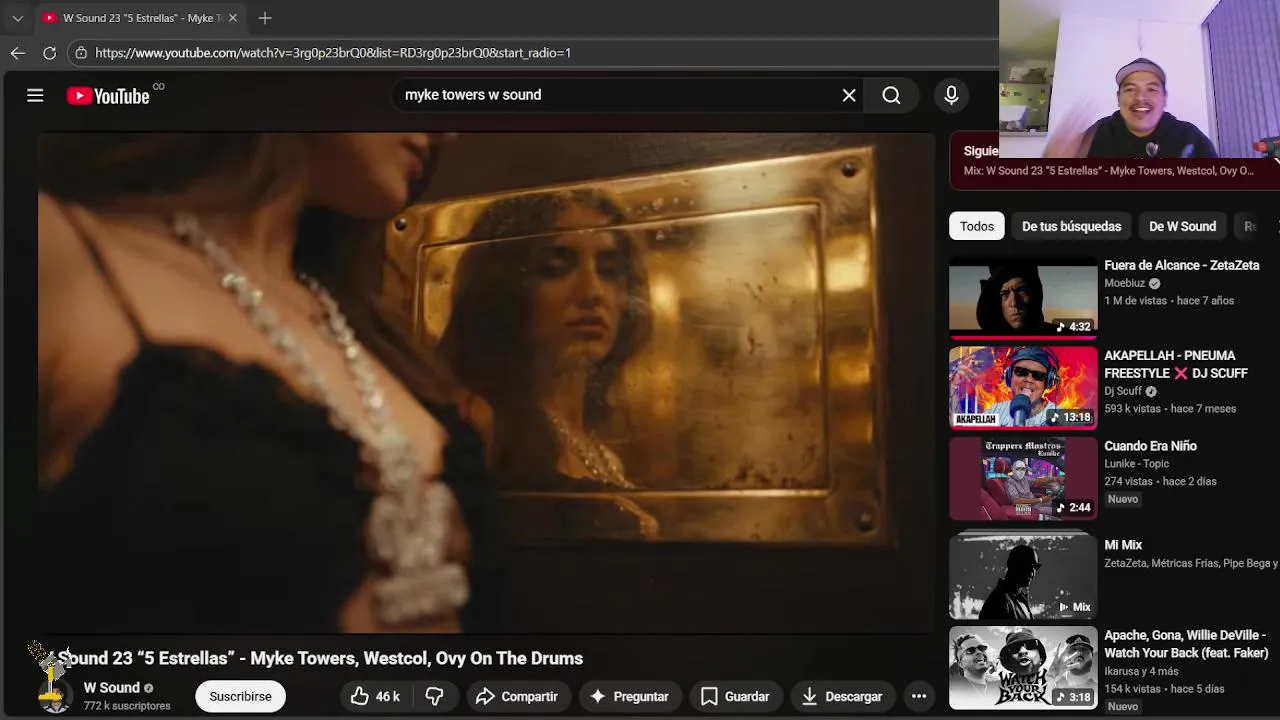Click AKAPELLAH - PNEUMA FREESTYLE title
The image size is (1280, 720).
[1176, 364]
